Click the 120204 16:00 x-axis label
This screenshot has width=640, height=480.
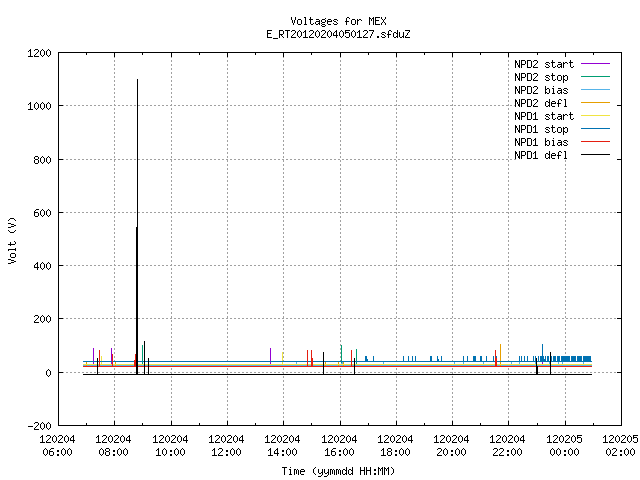pyautogui.click(x=339, y=446)
